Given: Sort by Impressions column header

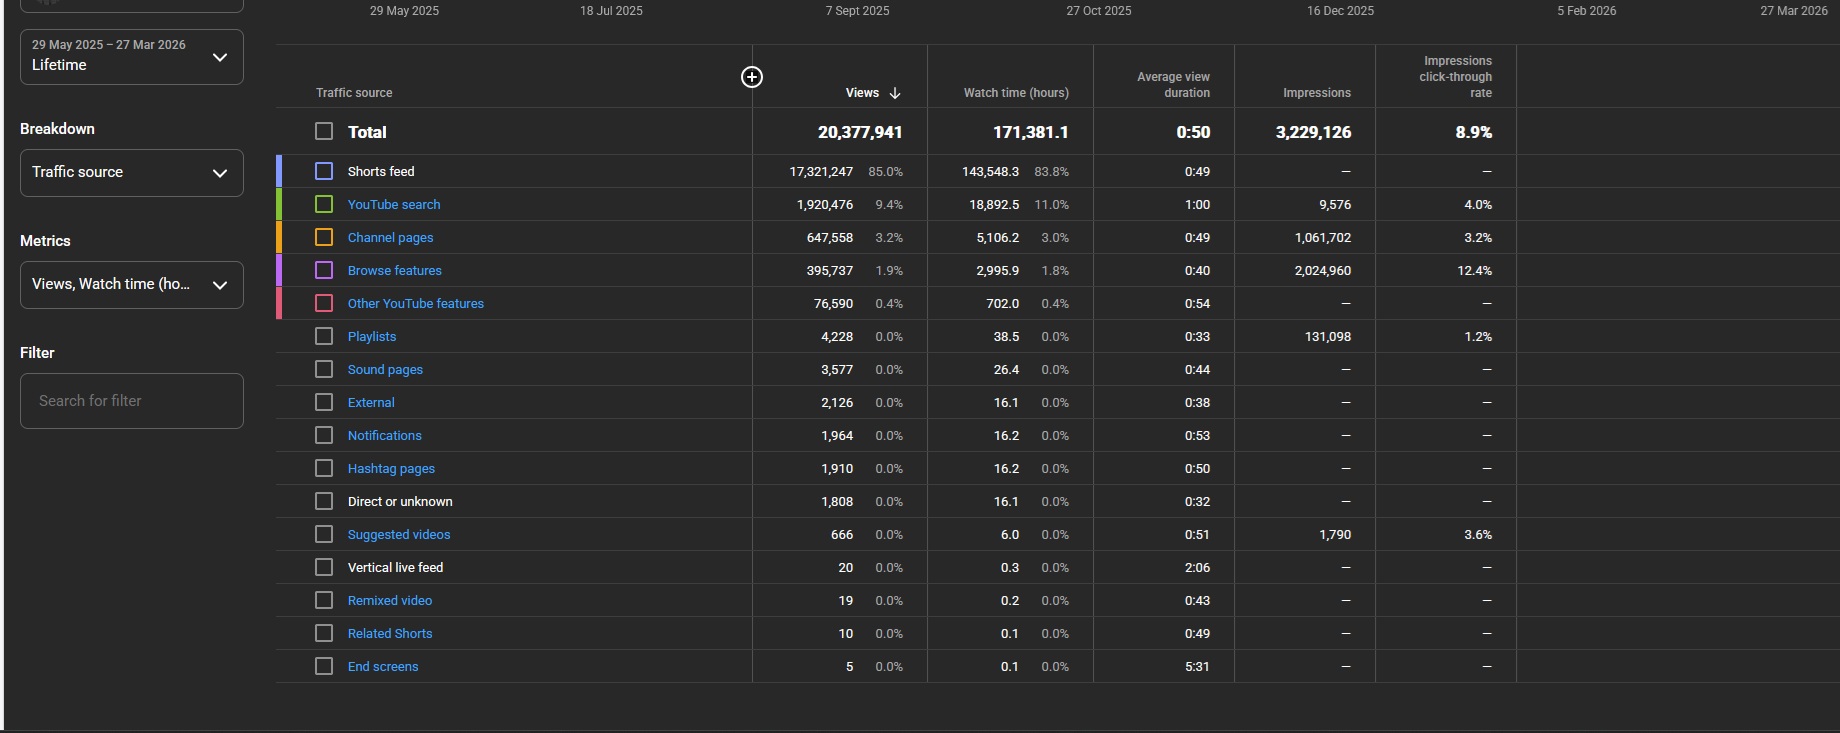Looking at the screenshot, I should (1316, 93).
